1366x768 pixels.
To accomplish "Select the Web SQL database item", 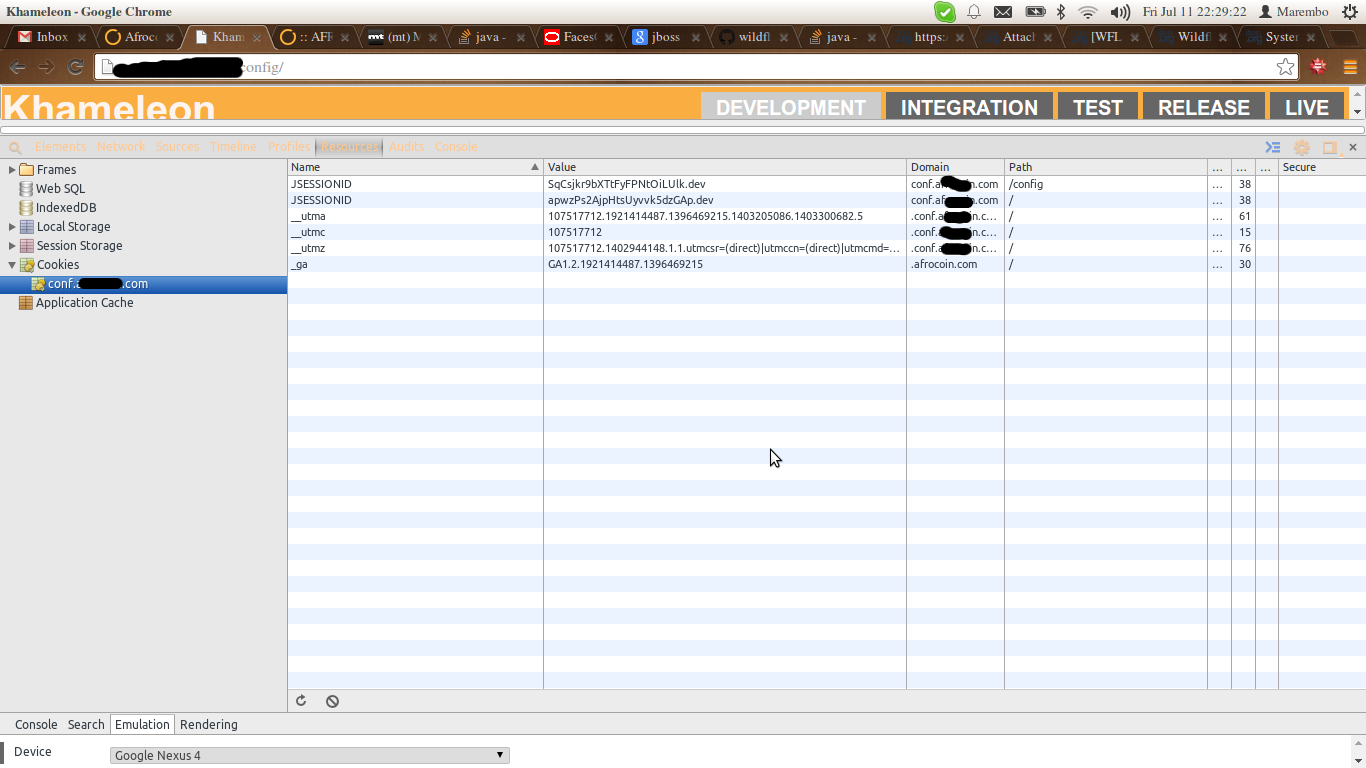I will pos(60,188).
